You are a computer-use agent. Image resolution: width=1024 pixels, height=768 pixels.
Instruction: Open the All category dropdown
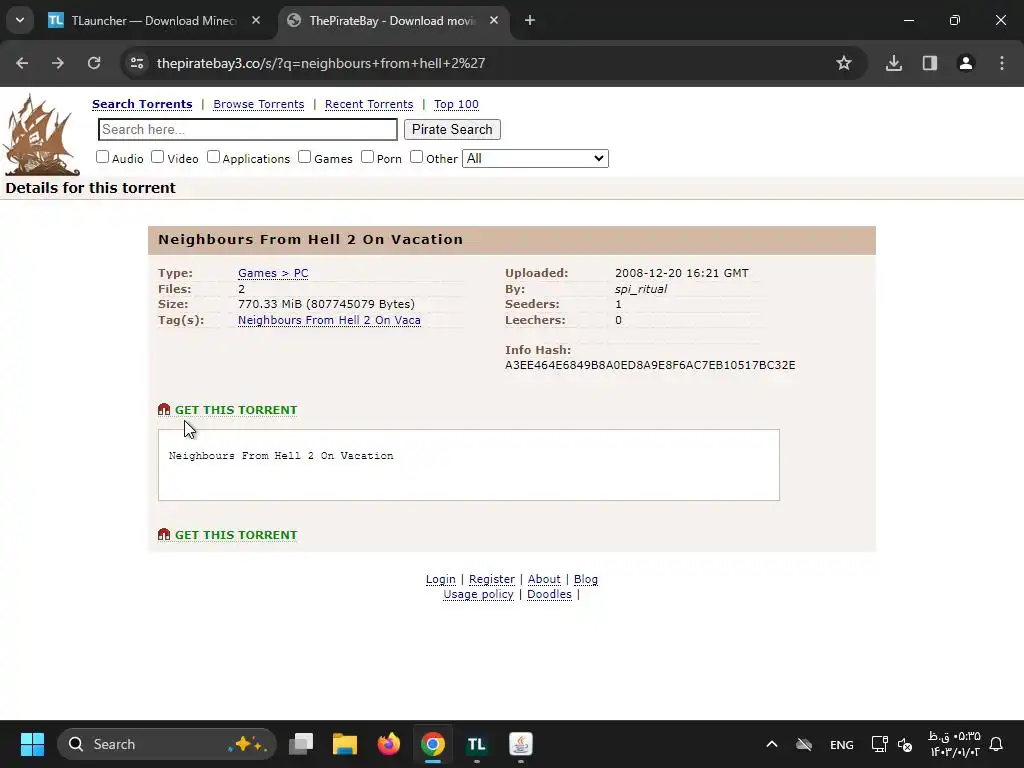(536, 159)
